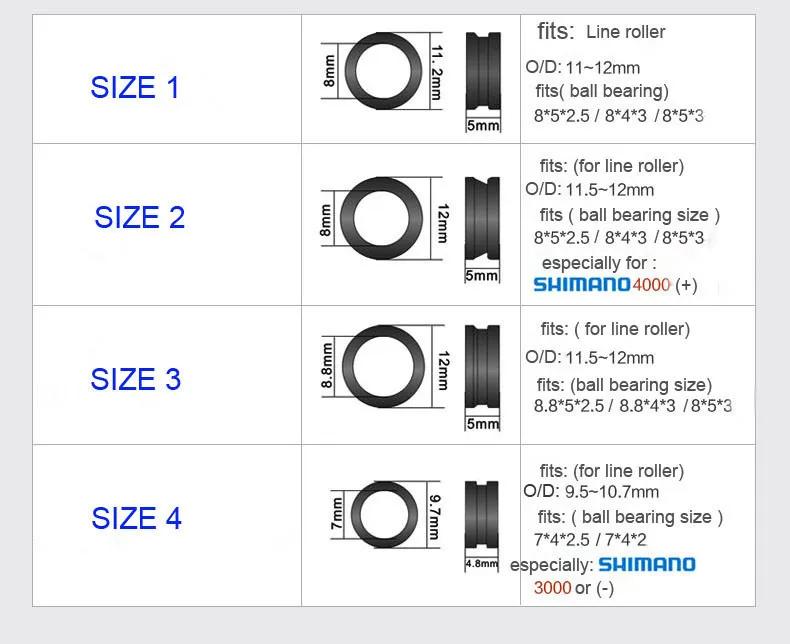Click the SIZE 3 front-view ring image
Image resolution: width=790 pixels, height=644 pixels.
pyautogui.click(x=385, y=369)
